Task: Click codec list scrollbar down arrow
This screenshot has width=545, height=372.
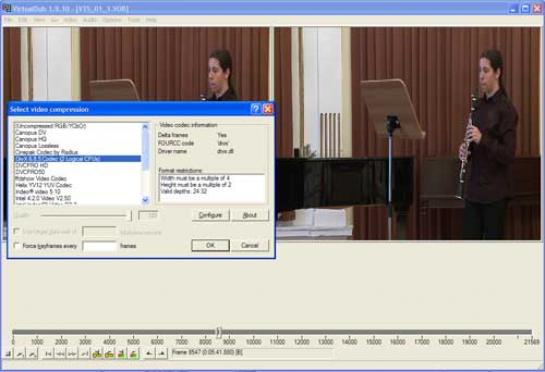Action: pyautogui.click(x=145, y=200)
